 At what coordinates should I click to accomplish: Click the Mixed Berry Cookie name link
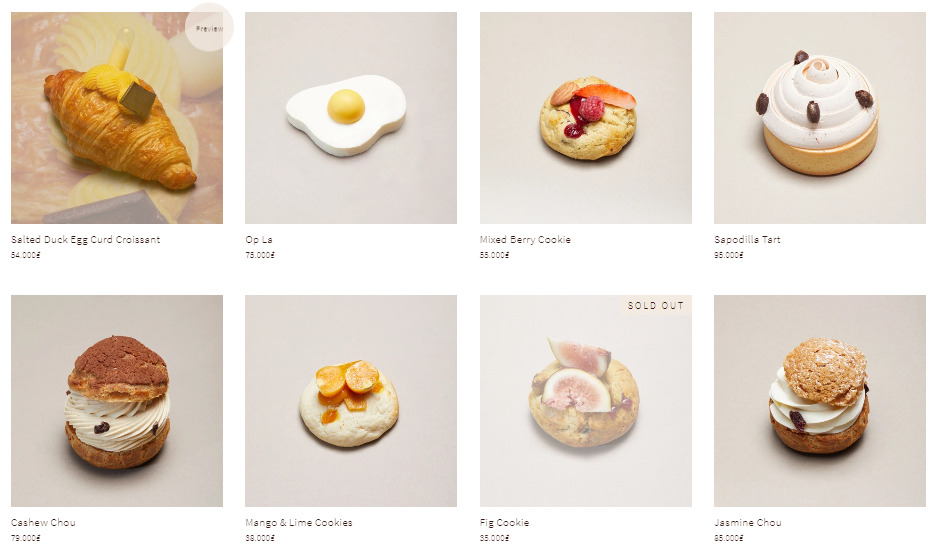point(525,239)
